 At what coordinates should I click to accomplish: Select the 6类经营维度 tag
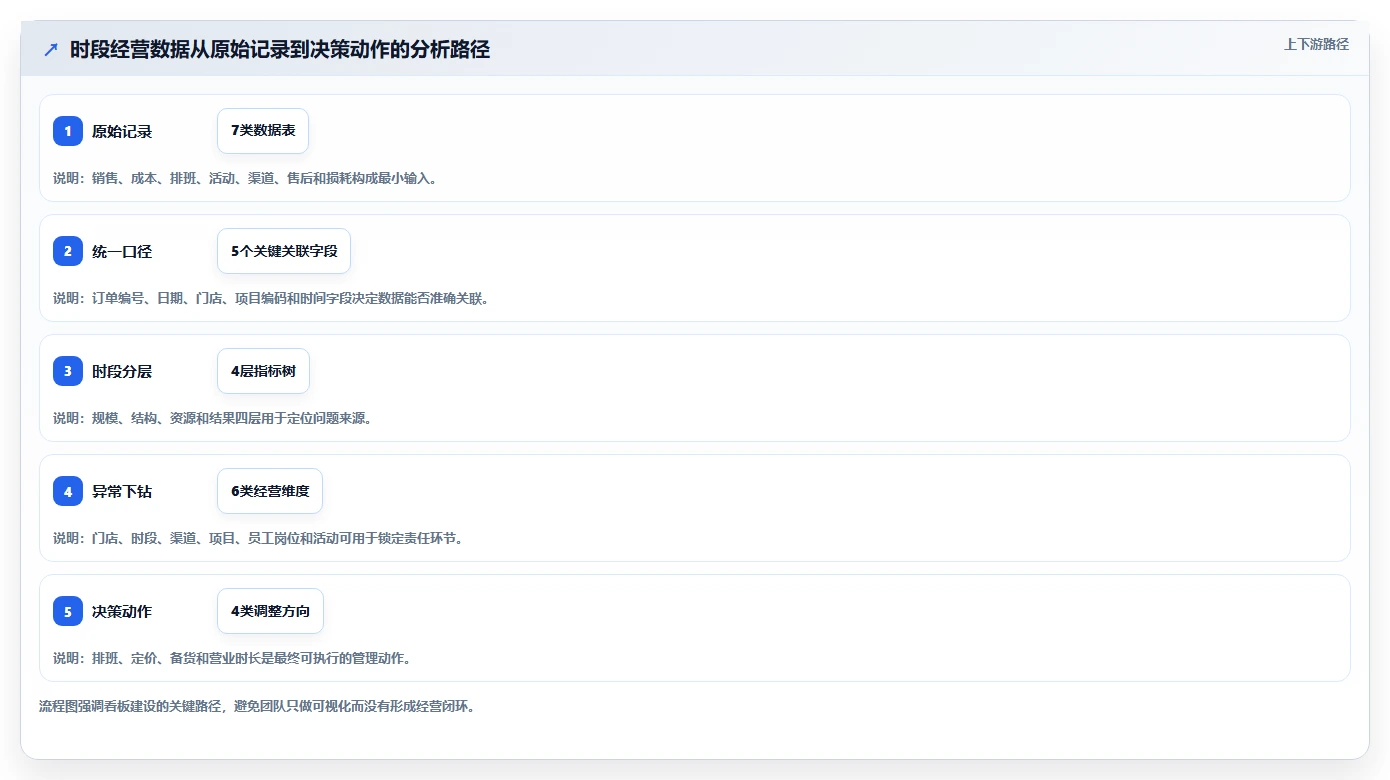coord(270,491)
